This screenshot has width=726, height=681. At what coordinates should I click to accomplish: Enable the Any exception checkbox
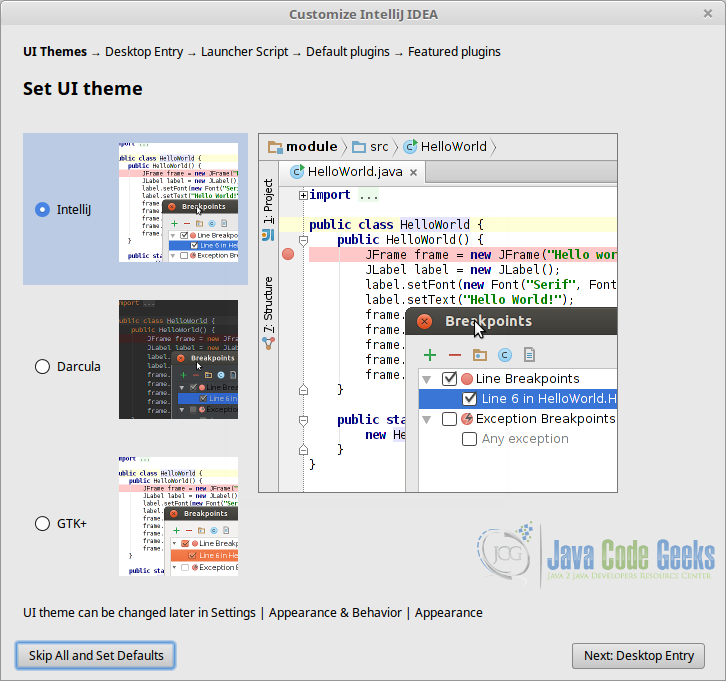coord(469,439)
